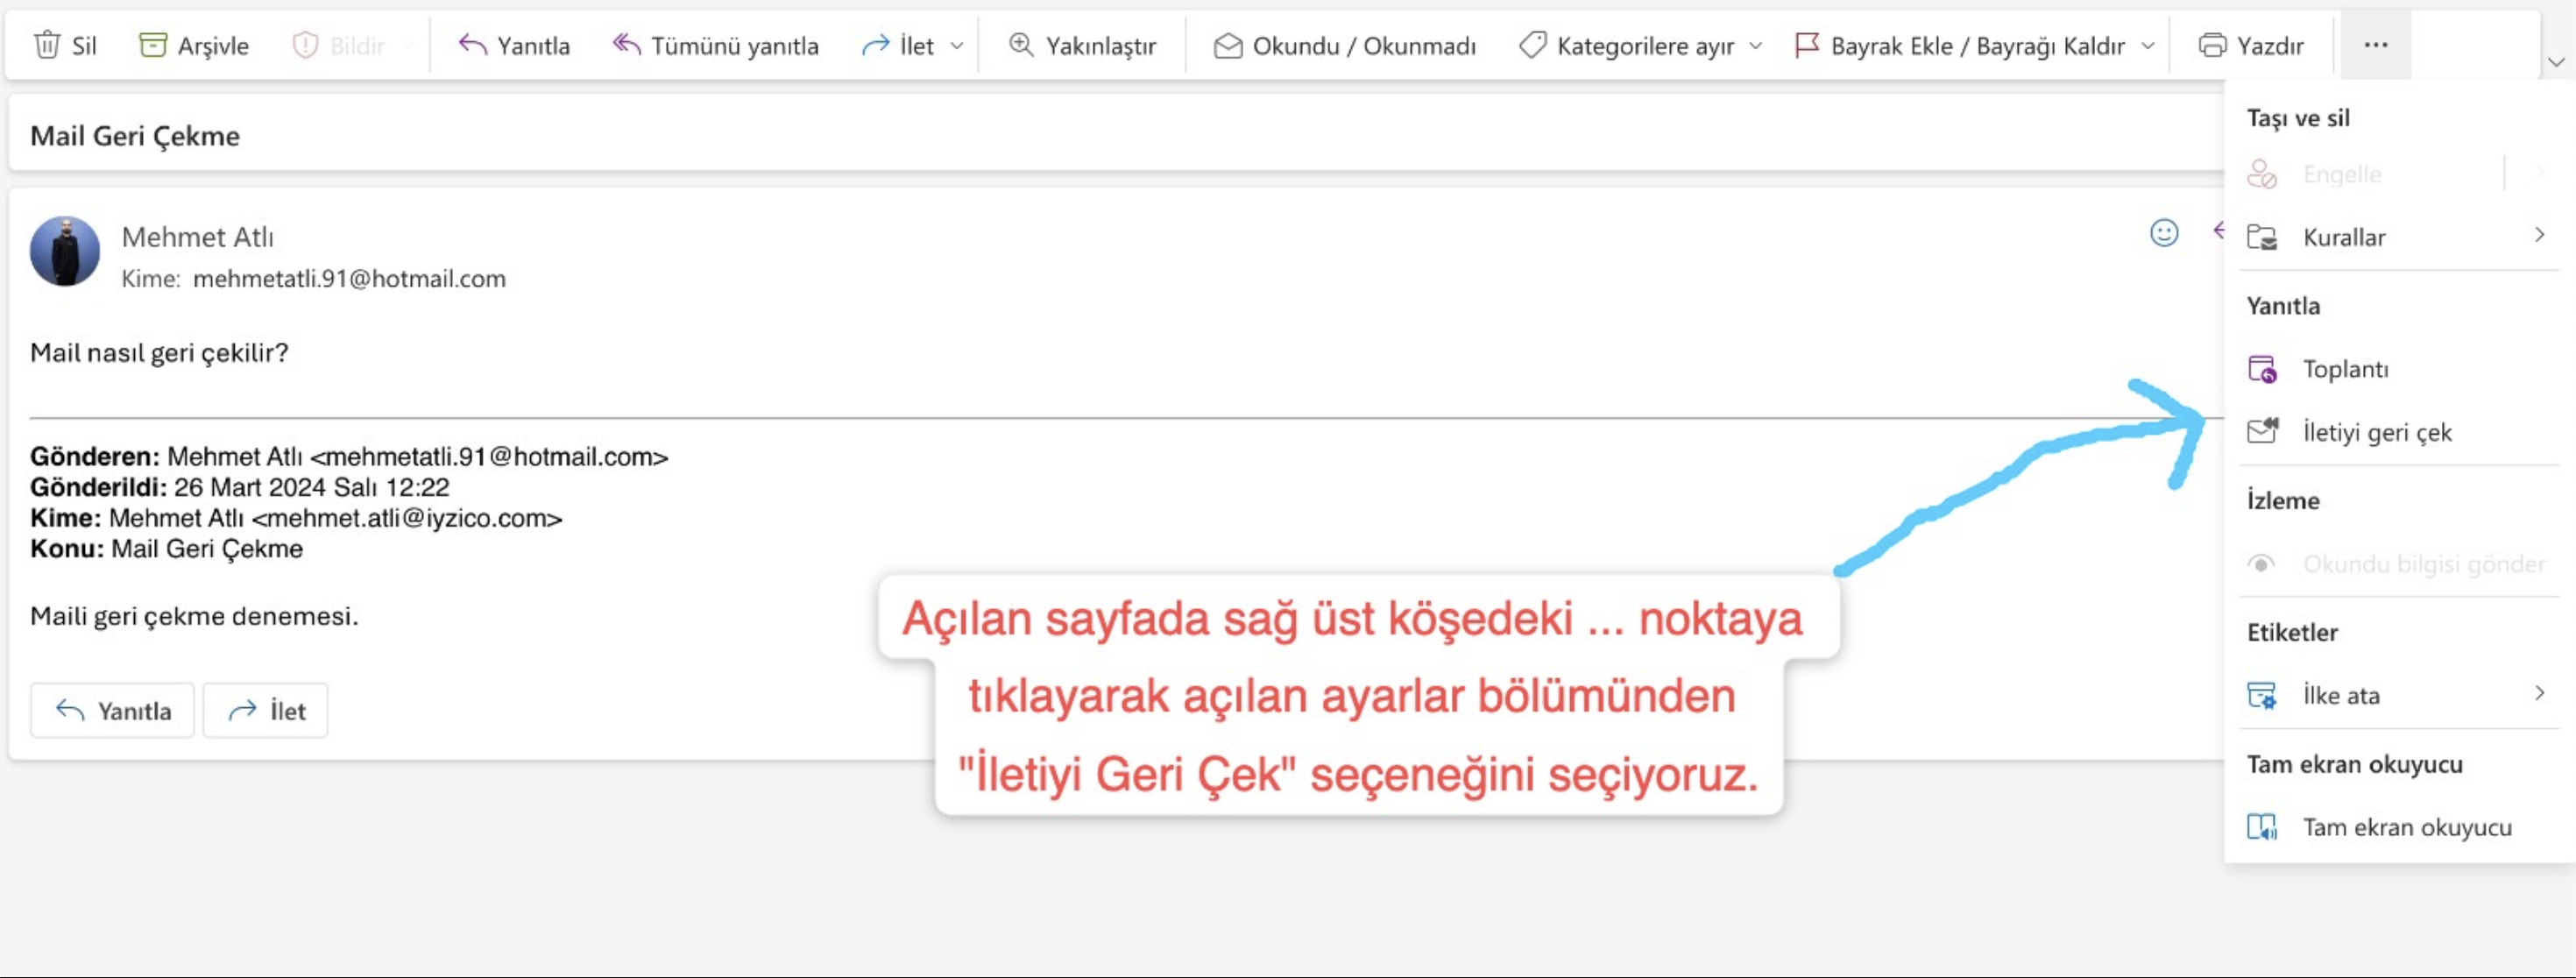The image size is (2576, 978).
Task: Toggle Okundu / Okunmadı read status
Action: point(1344,45)
